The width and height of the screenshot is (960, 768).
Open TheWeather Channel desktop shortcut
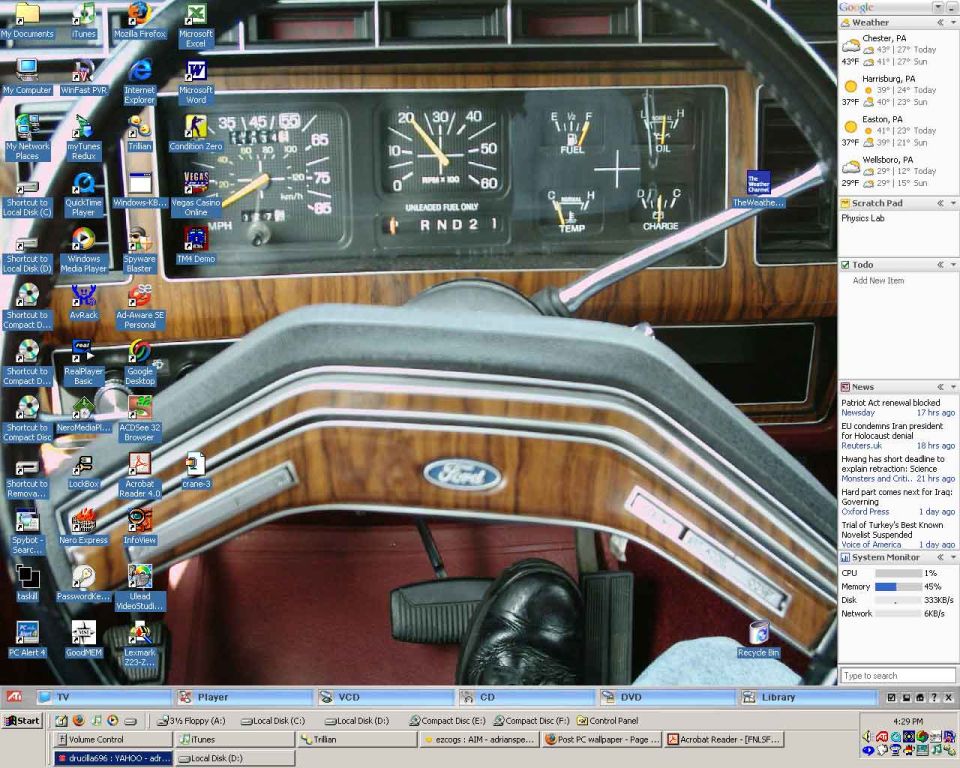759,189
